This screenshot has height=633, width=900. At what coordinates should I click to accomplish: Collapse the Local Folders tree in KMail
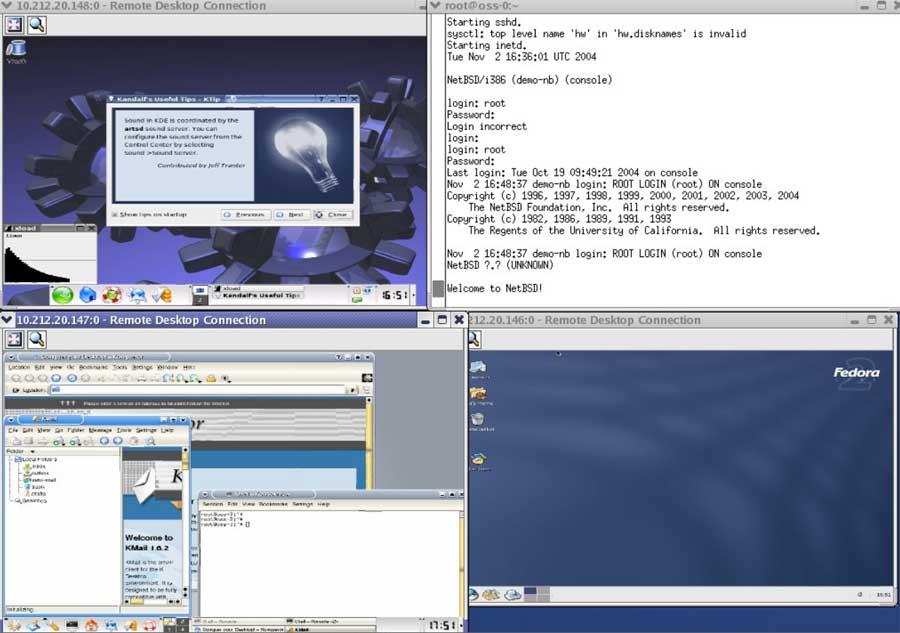[11, 459]
